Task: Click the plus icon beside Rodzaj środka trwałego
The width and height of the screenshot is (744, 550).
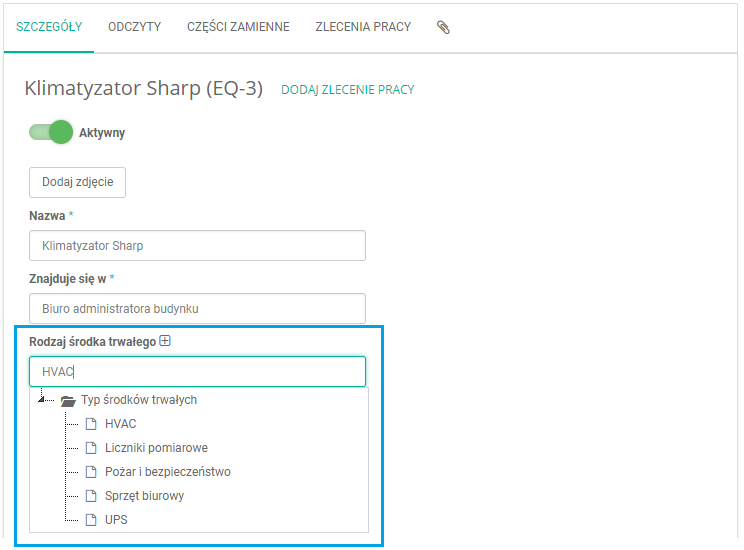Action: 165,341
